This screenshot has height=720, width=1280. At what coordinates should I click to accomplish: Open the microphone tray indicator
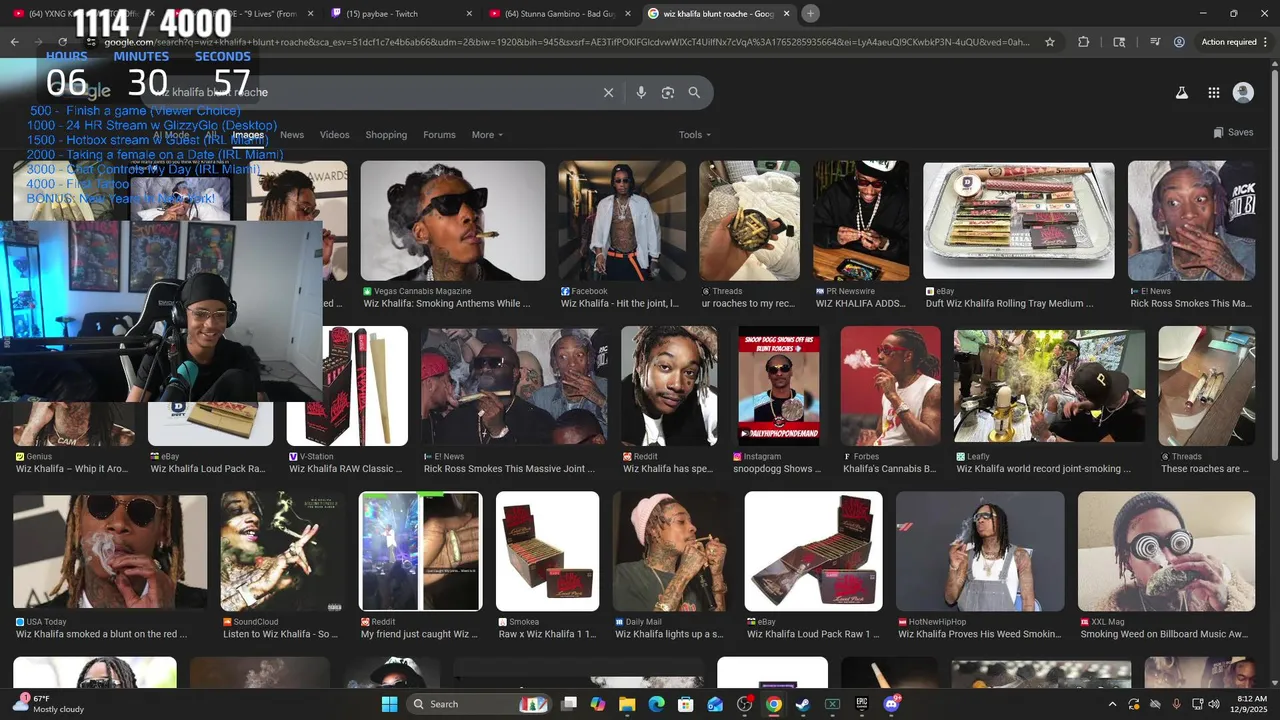[x=1176, y=704]
